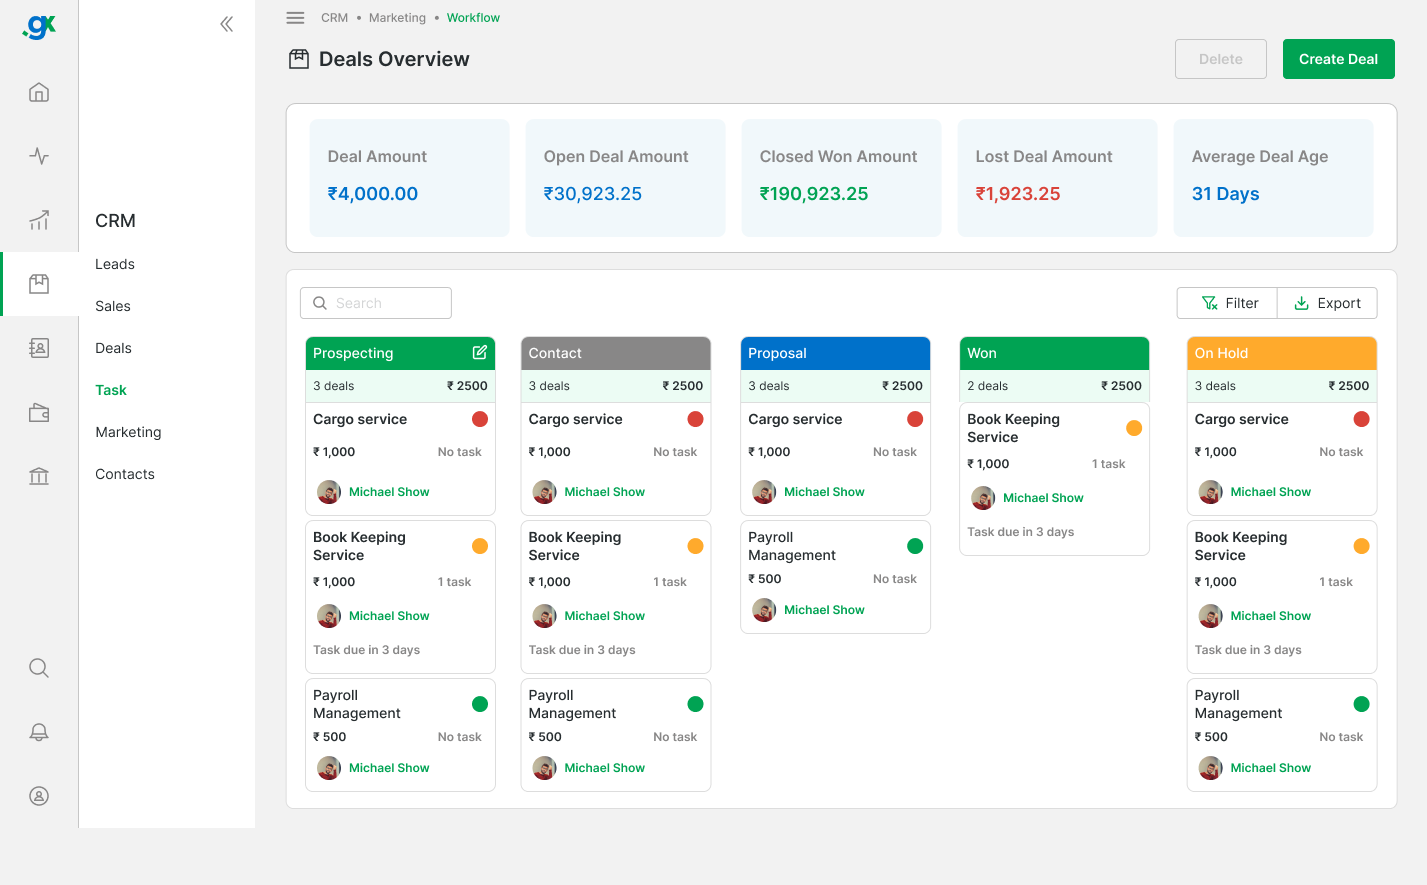Viewport: 1427px width, 885px height.
Task: Select Task in CRM menu
Action: tap(111, 390)
